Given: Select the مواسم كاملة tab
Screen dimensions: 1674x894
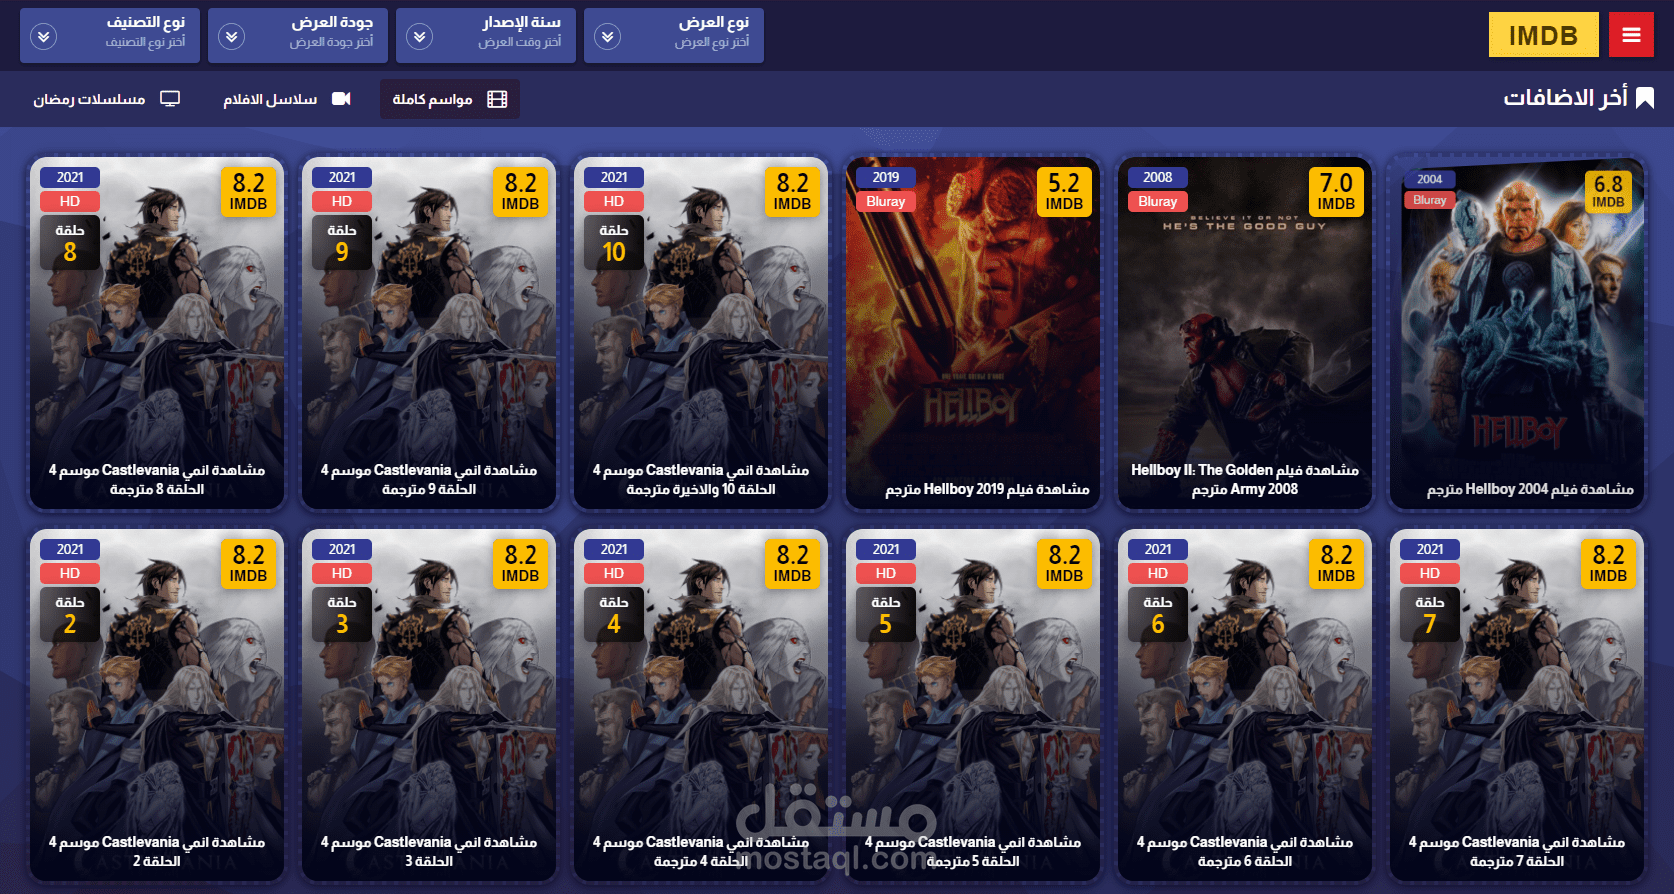Looking at the screenshot, I should (450, 99).
